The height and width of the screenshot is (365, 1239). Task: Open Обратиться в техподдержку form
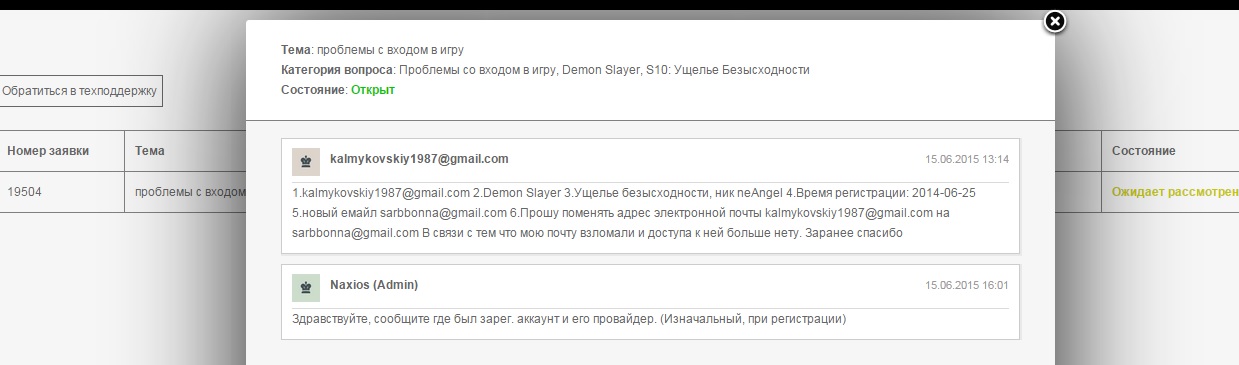tap(80, 91)
